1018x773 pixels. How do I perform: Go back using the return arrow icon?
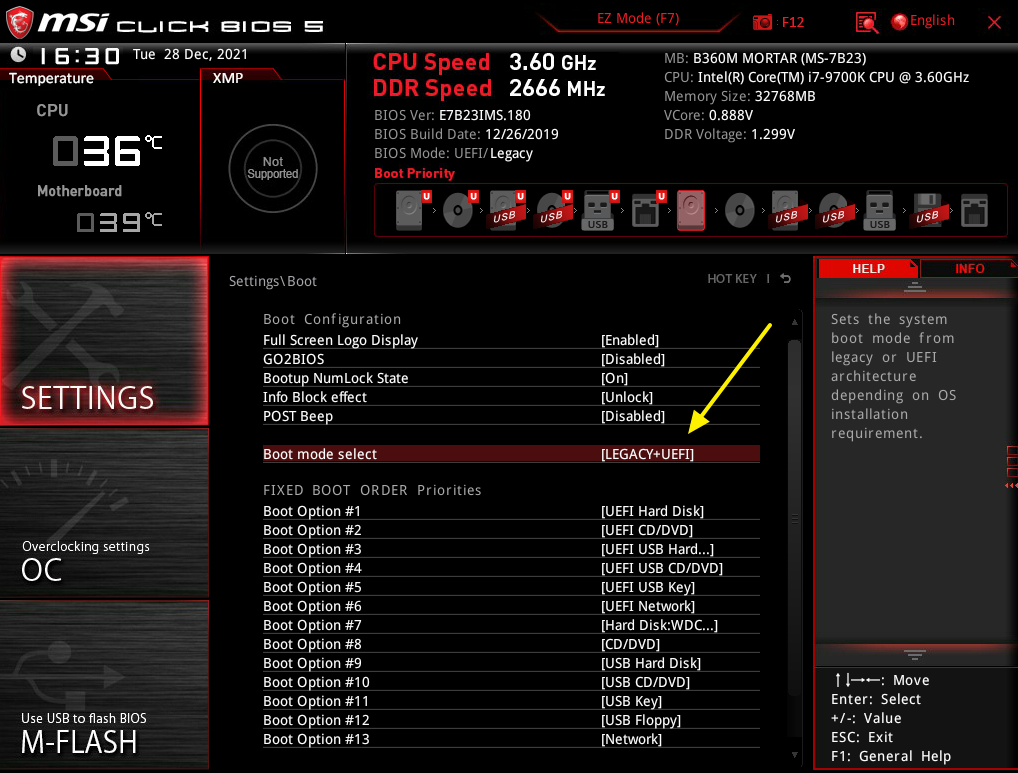[x=786, y=278]
